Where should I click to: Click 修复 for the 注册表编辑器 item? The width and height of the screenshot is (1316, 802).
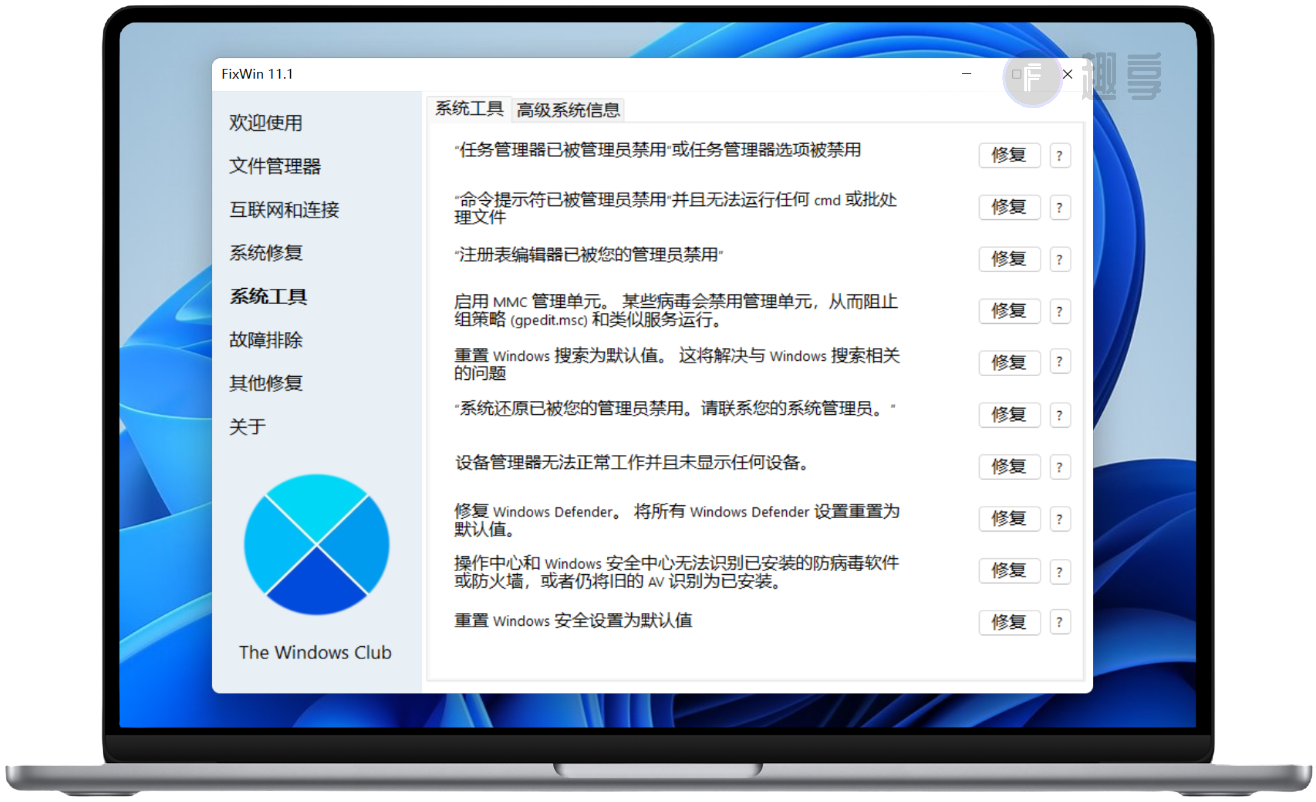tap(1009, 259)
